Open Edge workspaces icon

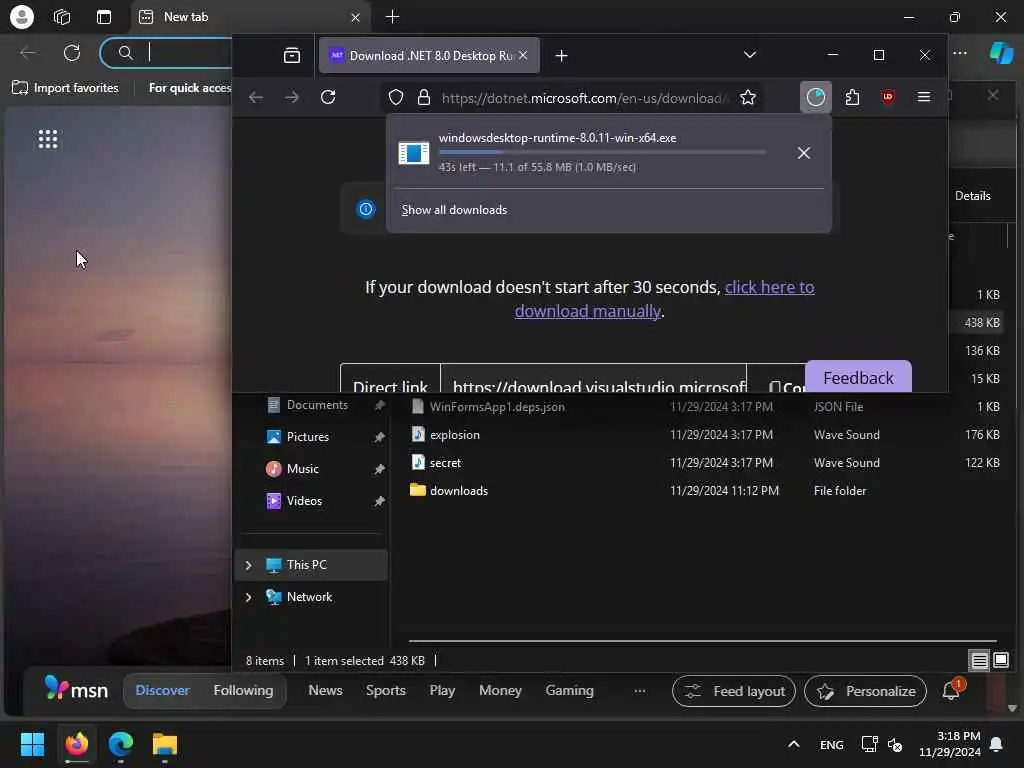click(x=62, y=17)
